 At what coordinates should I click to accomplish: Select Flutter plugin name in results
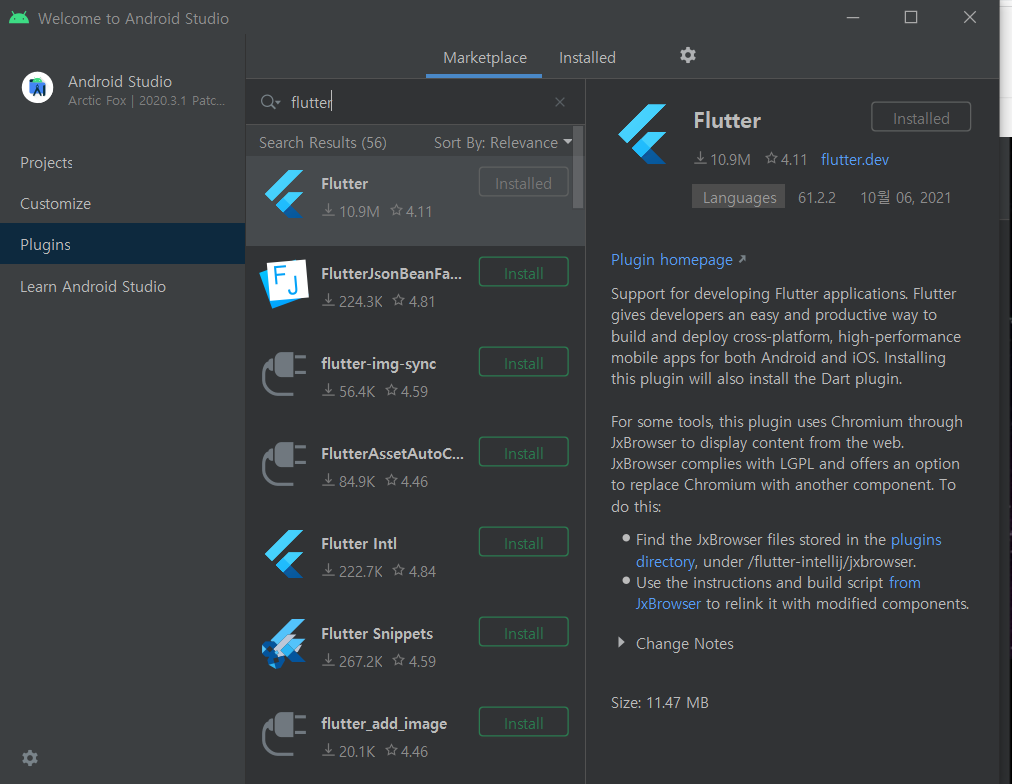(x=345, y=183)
